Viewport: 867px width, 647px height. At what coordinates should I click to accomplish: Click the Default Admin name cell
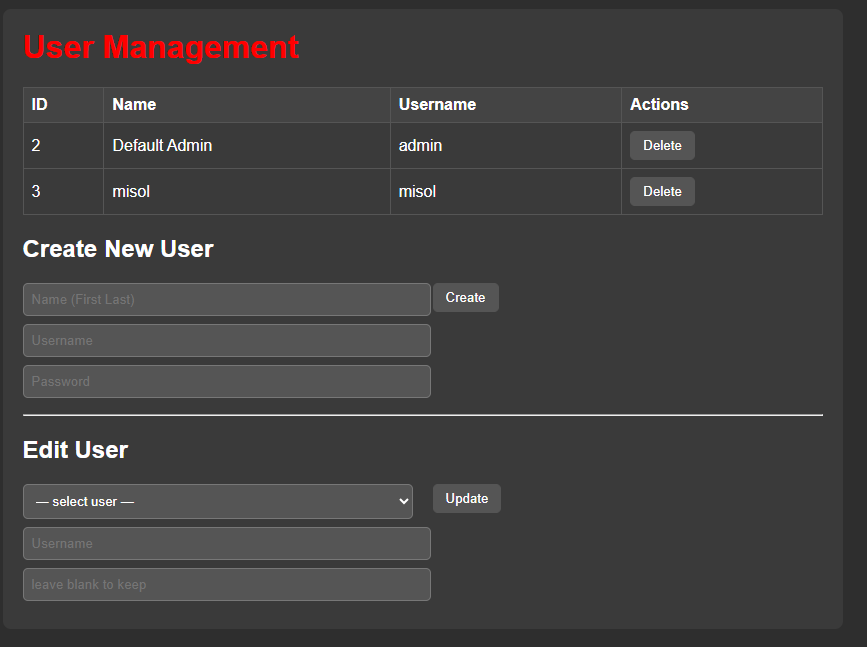coord(162,146)
